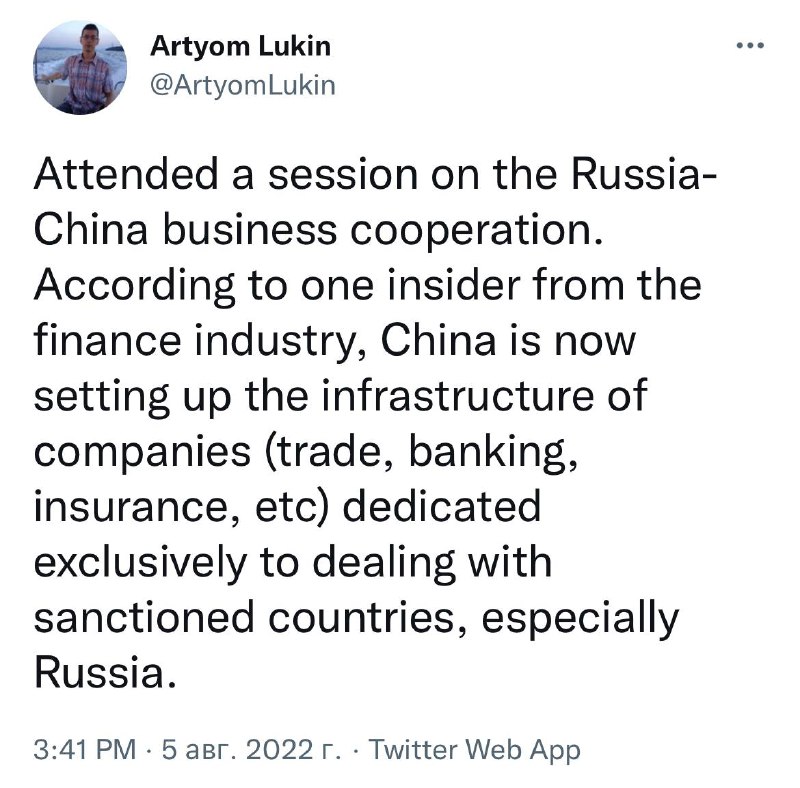
Task: Click the text companies (trade, banking,
Action: (x=306, y=452)
